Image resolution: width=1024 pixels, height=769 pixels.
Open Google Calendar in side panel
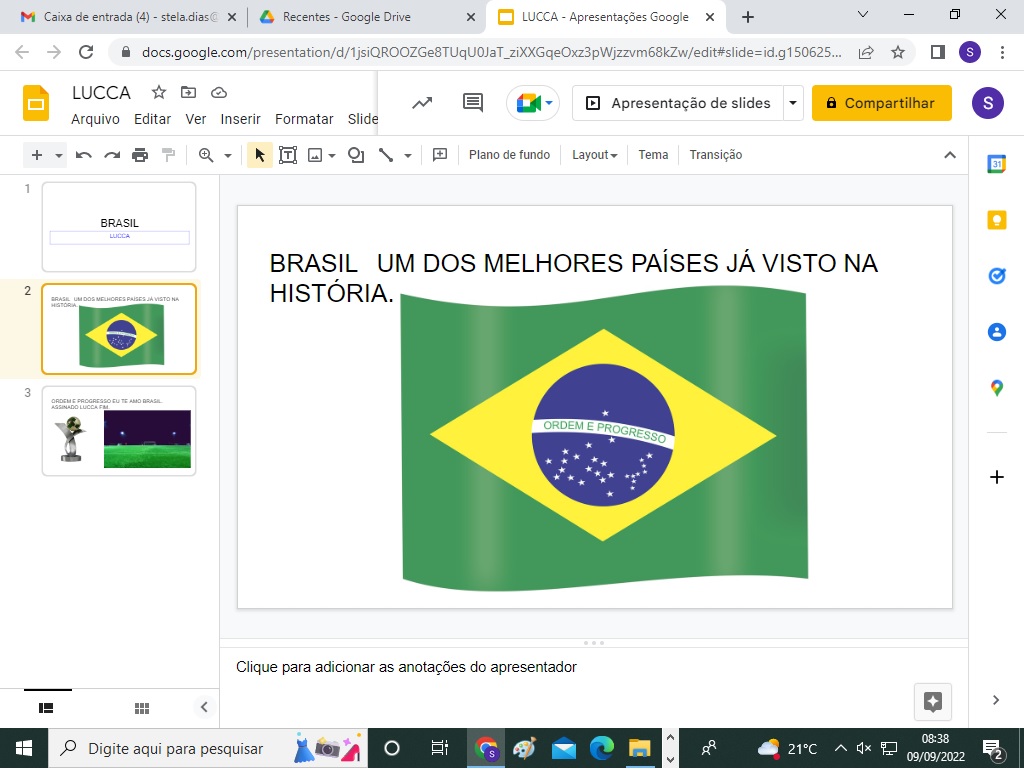pos(997,164)
